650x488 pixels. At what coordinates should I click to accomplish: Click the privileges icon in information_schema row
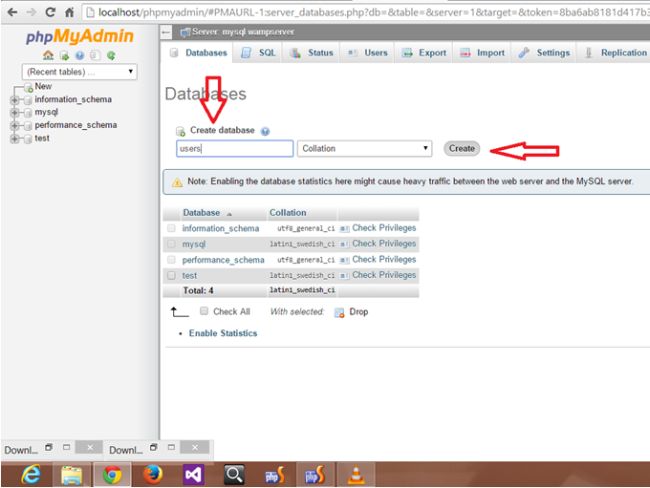344,228
